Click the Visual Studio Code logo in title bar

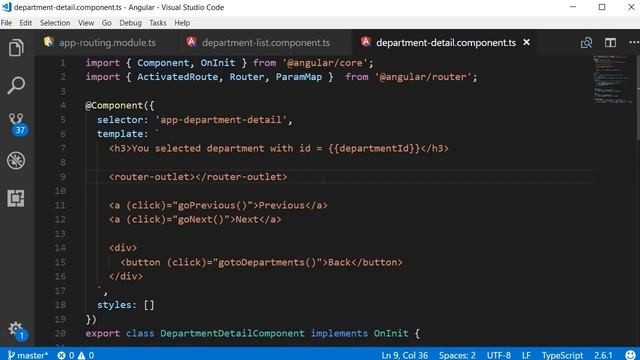(x=7, y=7)
